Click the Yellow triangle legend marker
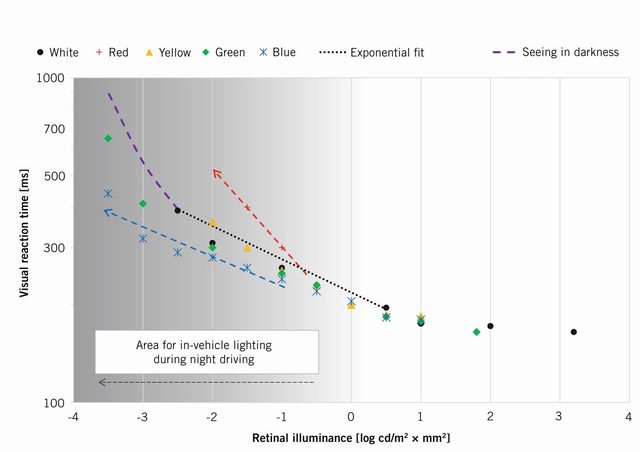Viewport: 640px width, 452px height. tap(150, 52)
